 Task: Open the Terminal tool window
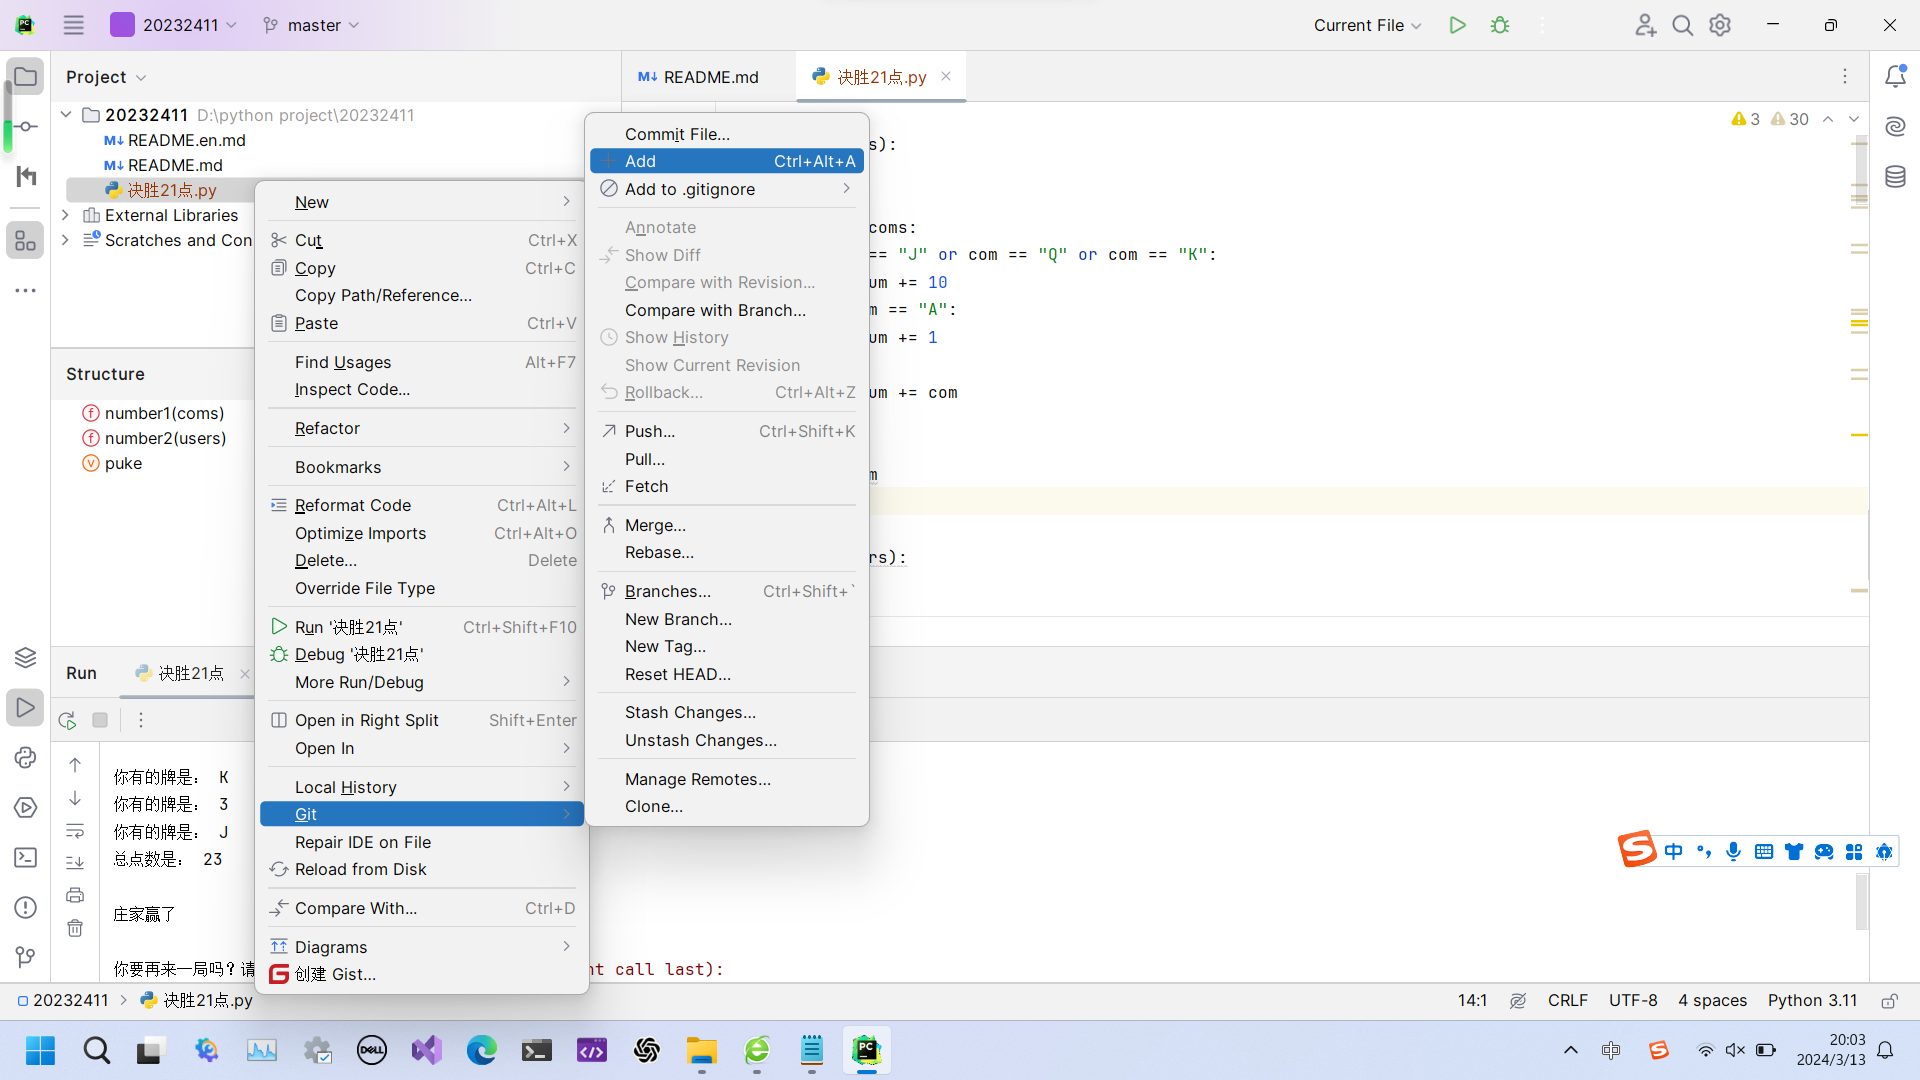(26, 857)
